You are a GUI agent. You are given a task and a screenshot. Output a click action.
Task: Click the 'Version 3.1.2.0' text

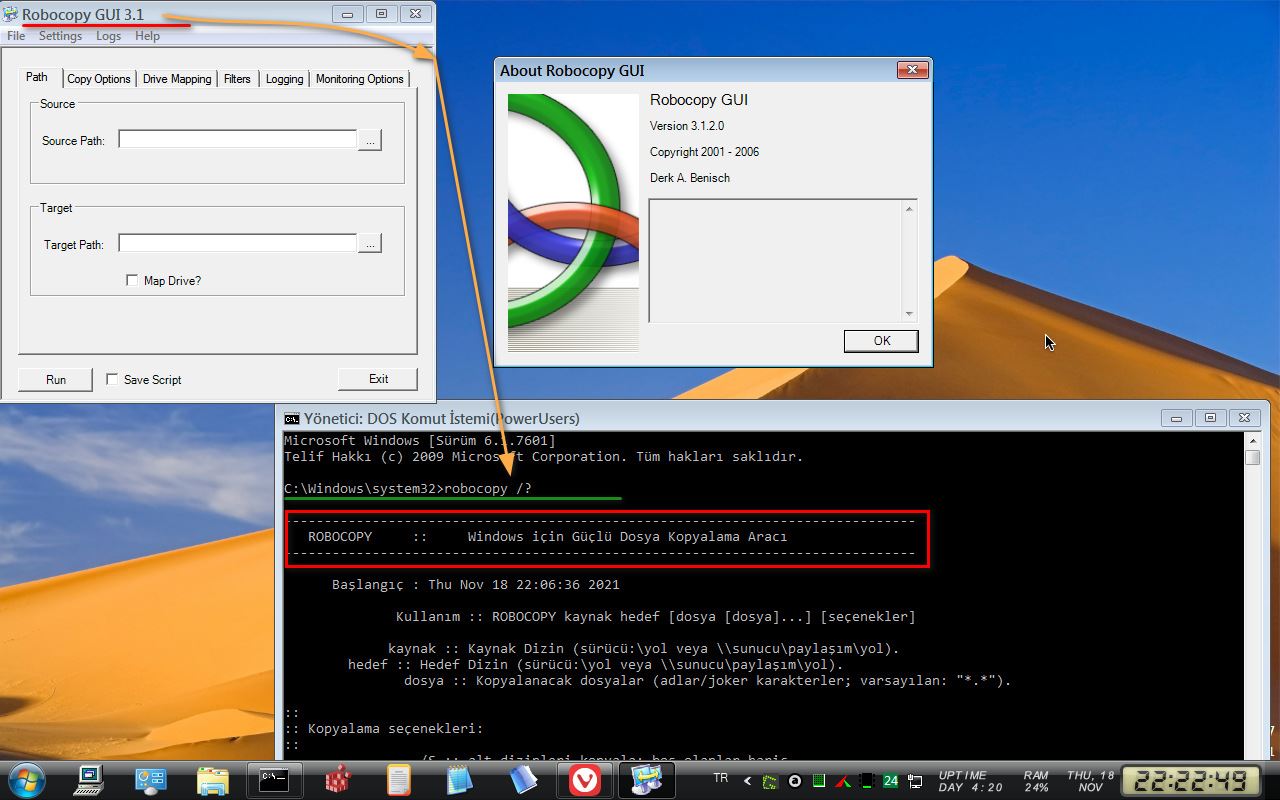[x=687, y=126]
